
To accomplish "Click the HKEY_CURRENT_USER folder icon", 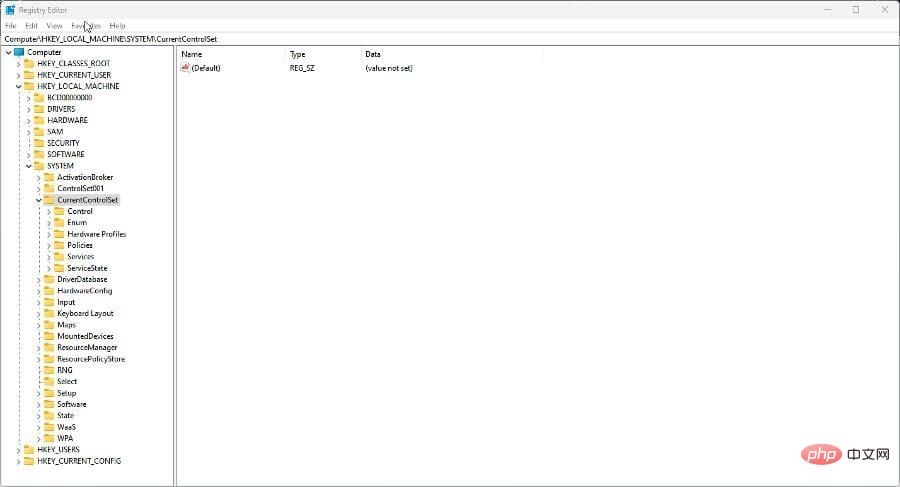I will [x=29, y=75].
